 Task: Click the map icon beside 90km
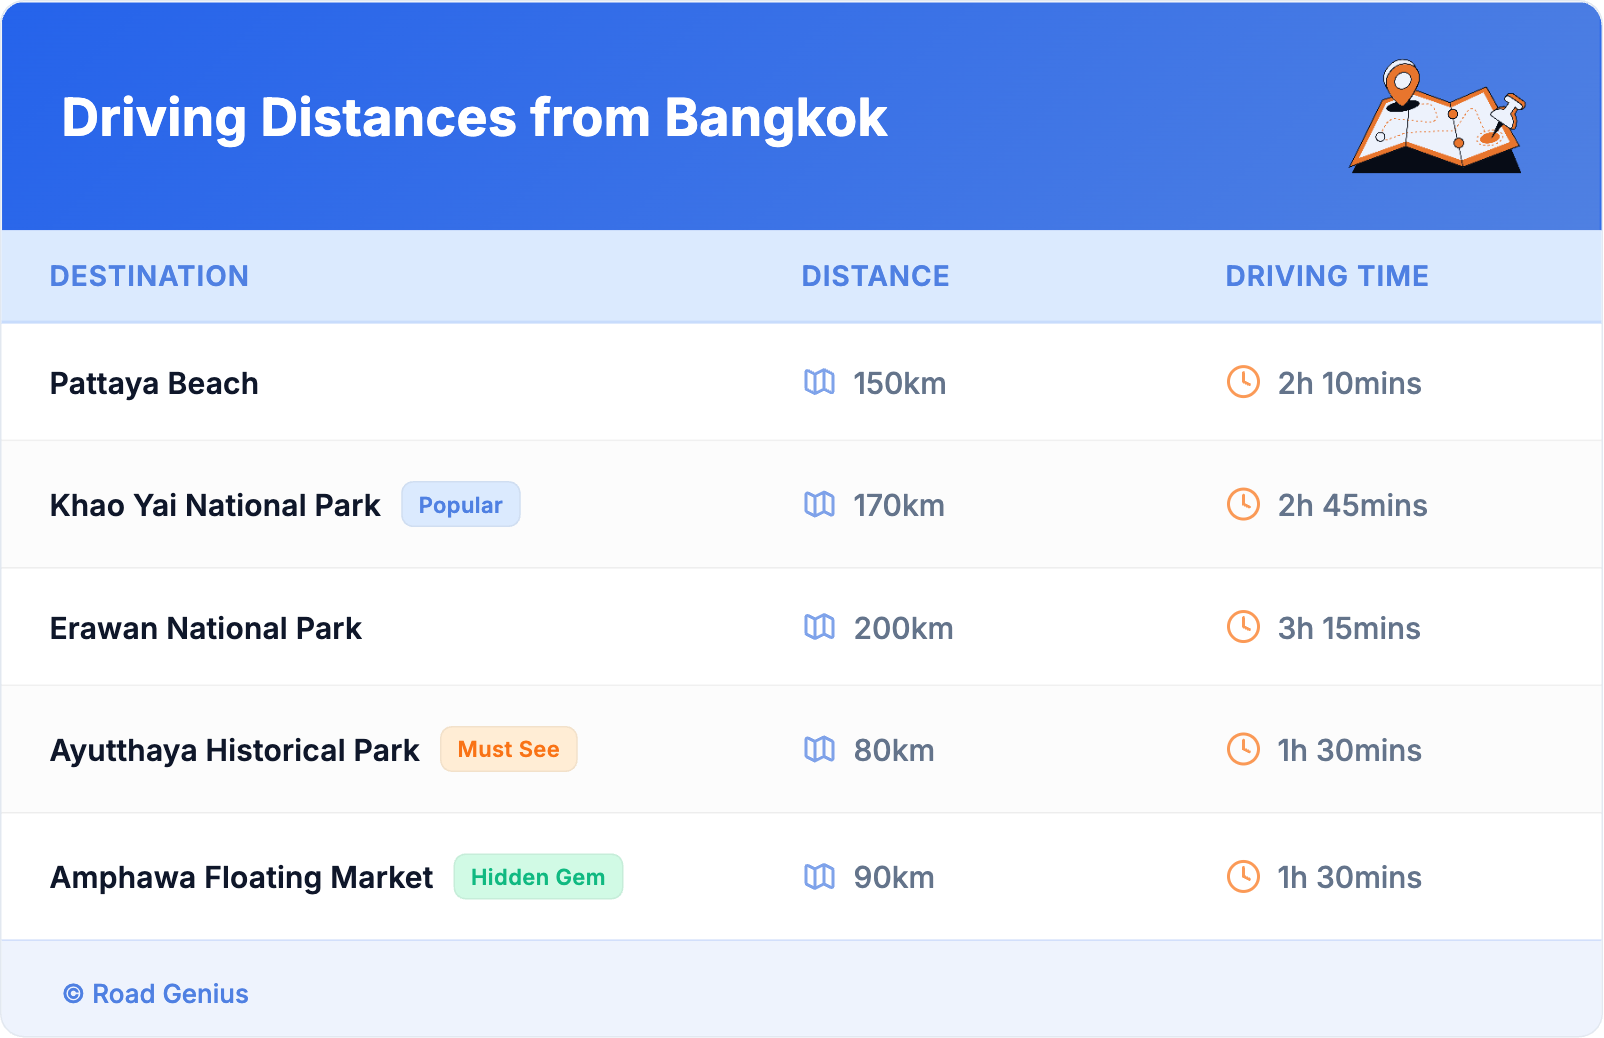(x=819, y=877)
